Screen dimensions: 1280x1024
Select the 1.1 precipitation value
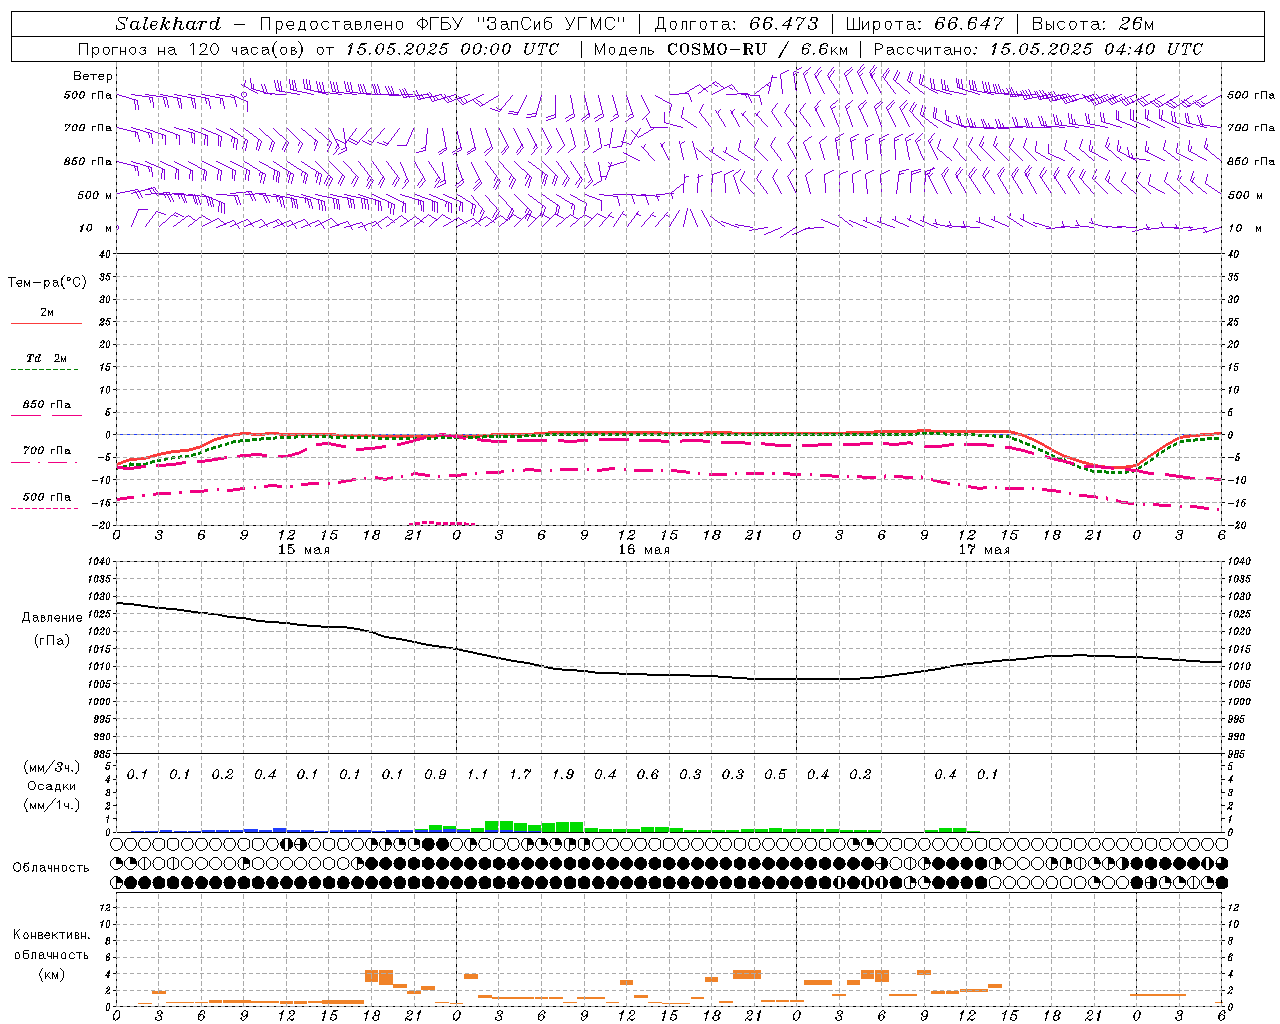pyautogui.click(x=477, y=775)
